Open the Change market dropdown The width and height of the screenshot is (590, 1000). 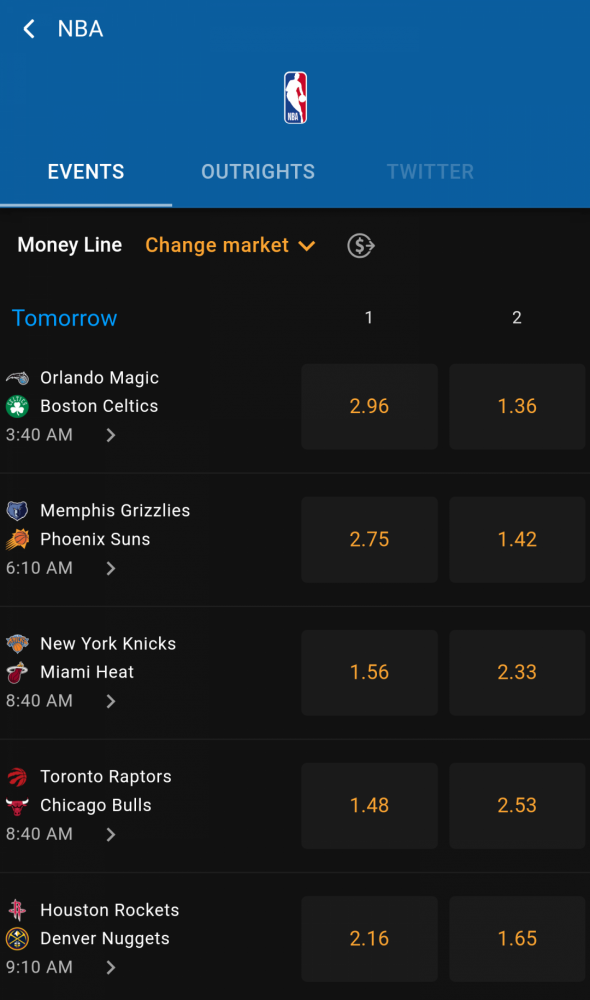click(x=230, y=246)
